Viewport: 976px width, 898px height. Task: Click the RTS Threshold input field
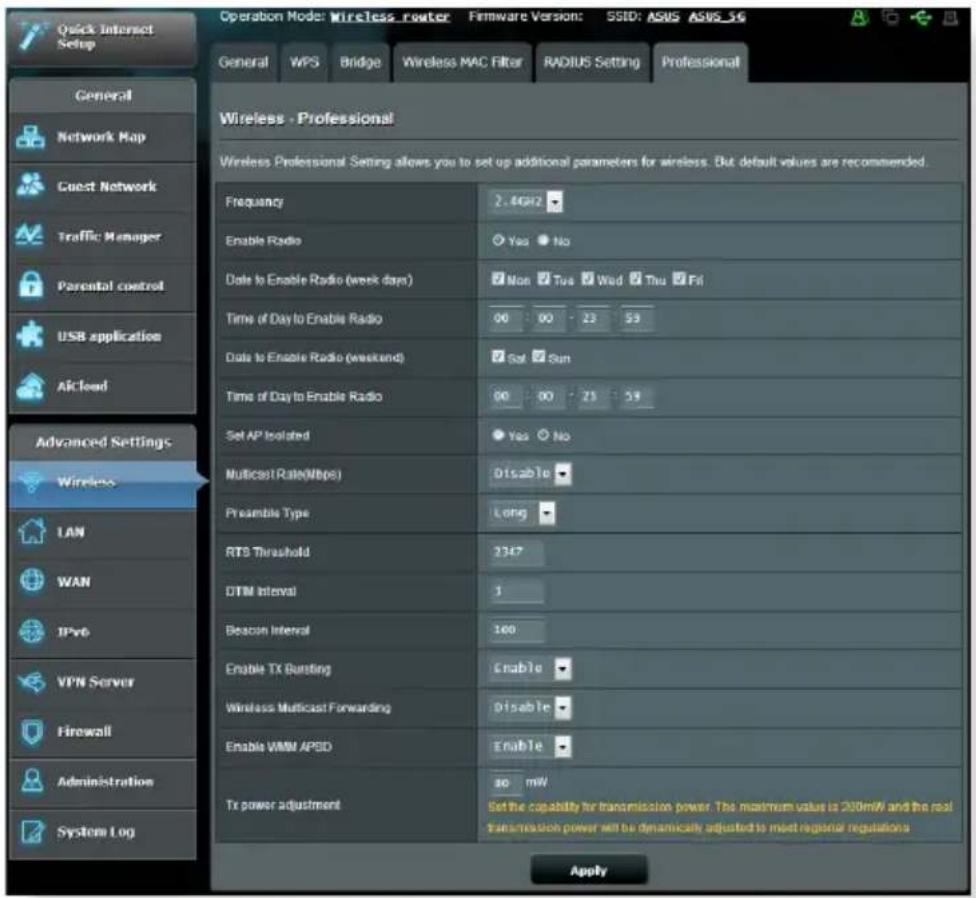[516, 552]
